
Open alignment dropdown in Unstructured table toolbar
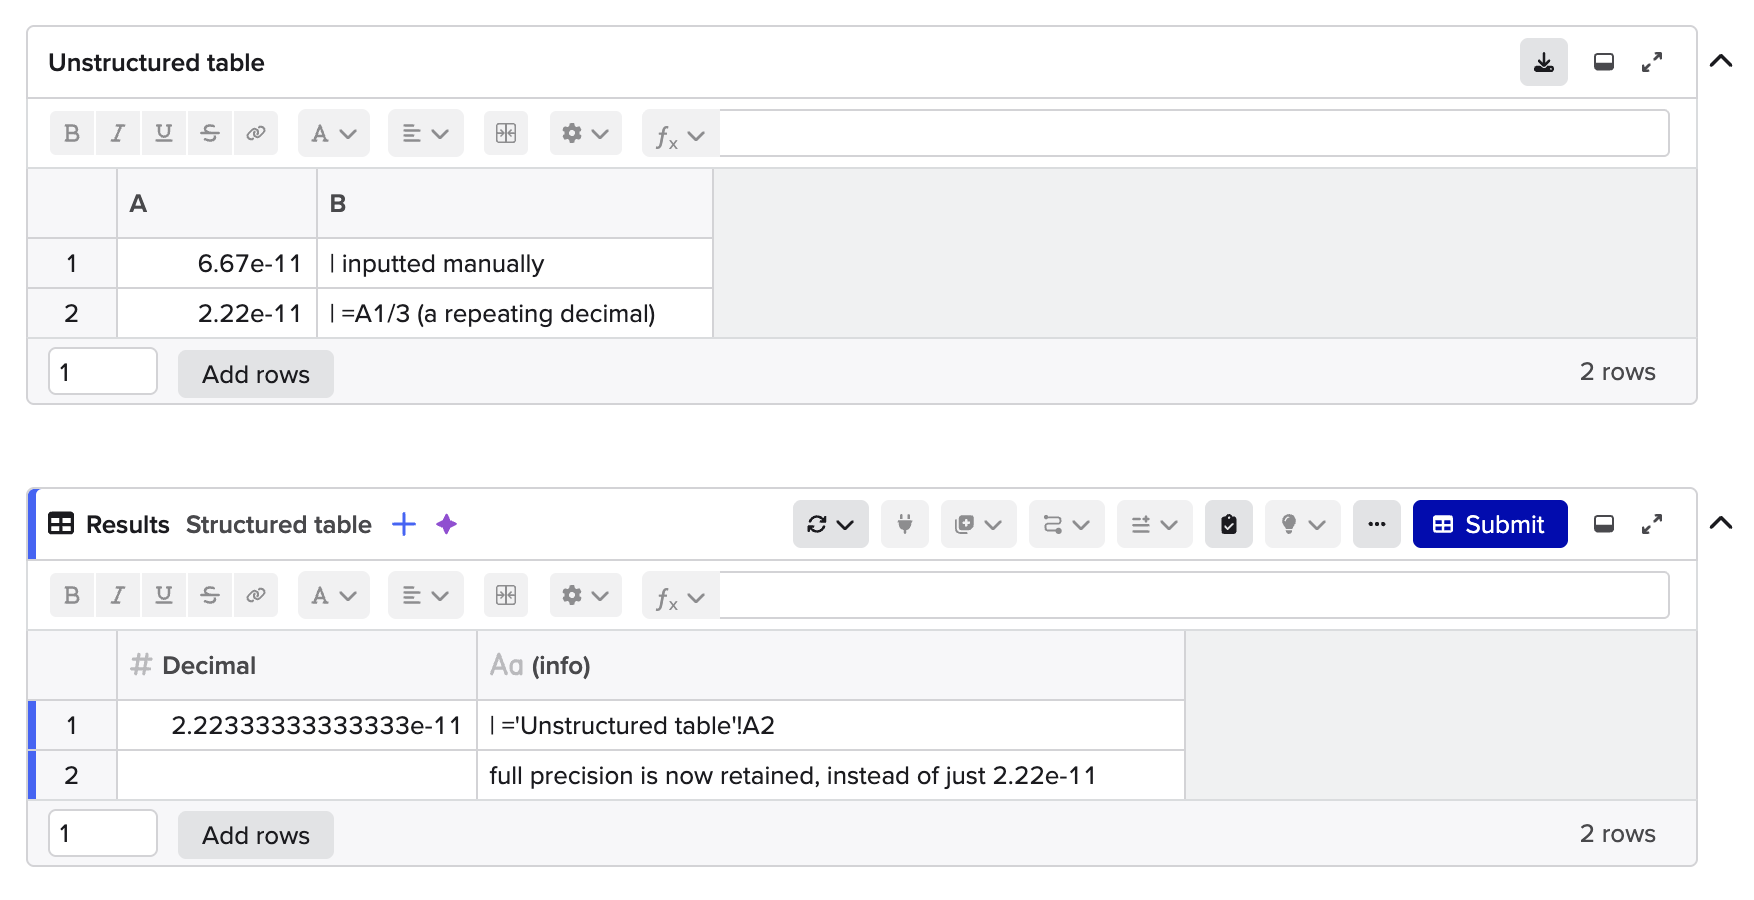pyautogui.click(x=426, y=133)
